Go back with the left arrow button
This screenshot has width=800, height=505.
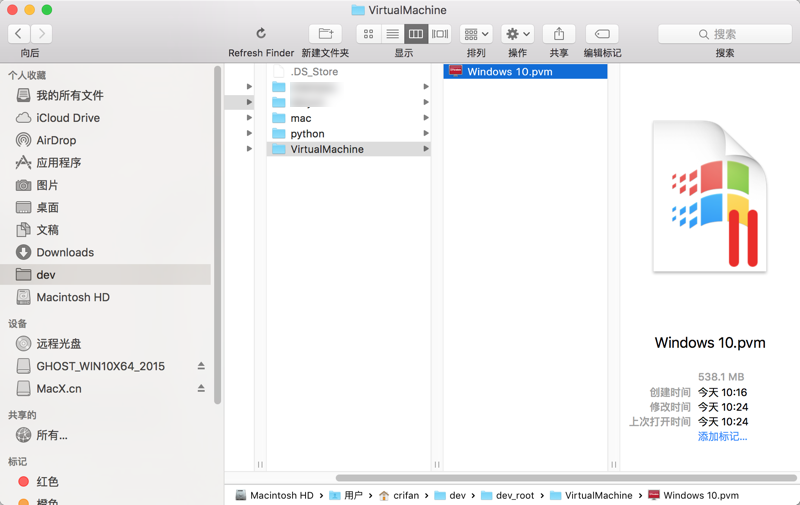[x=19, y=34]
